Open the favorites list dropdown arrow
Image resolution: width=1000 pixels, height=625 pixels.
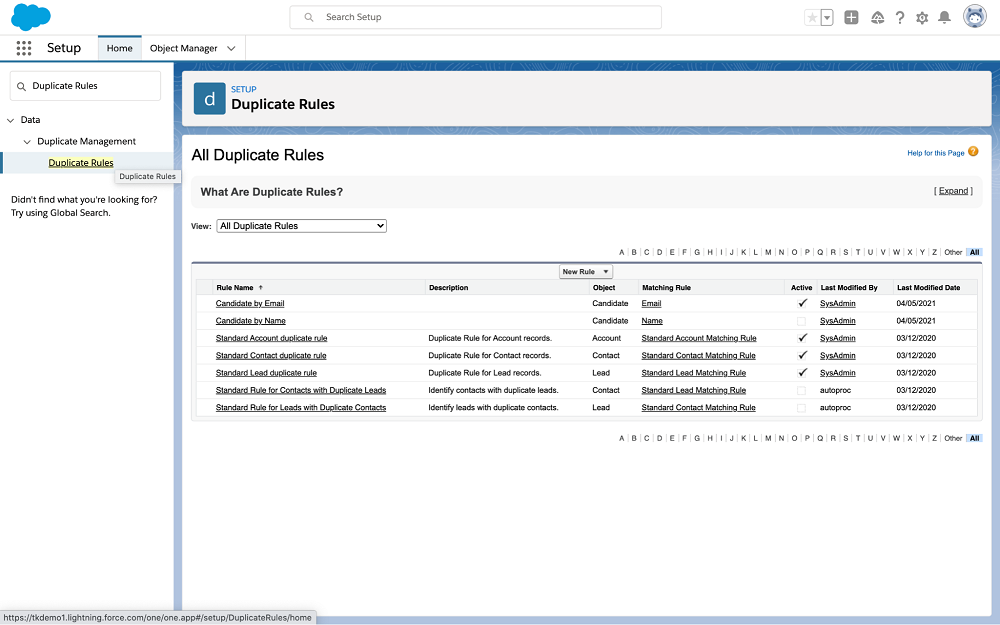[827, 18]
